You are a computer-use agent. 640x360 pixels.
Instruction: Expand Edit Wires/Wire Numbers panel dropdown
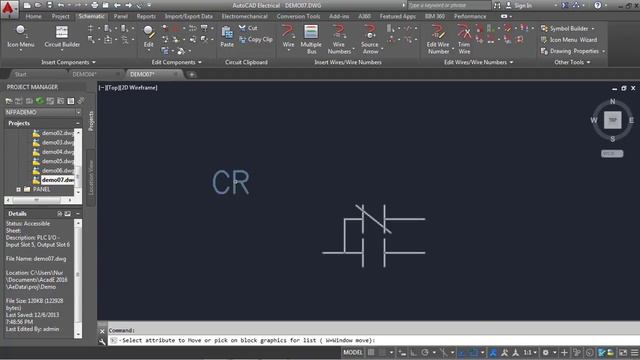click(x=478, y=62)
